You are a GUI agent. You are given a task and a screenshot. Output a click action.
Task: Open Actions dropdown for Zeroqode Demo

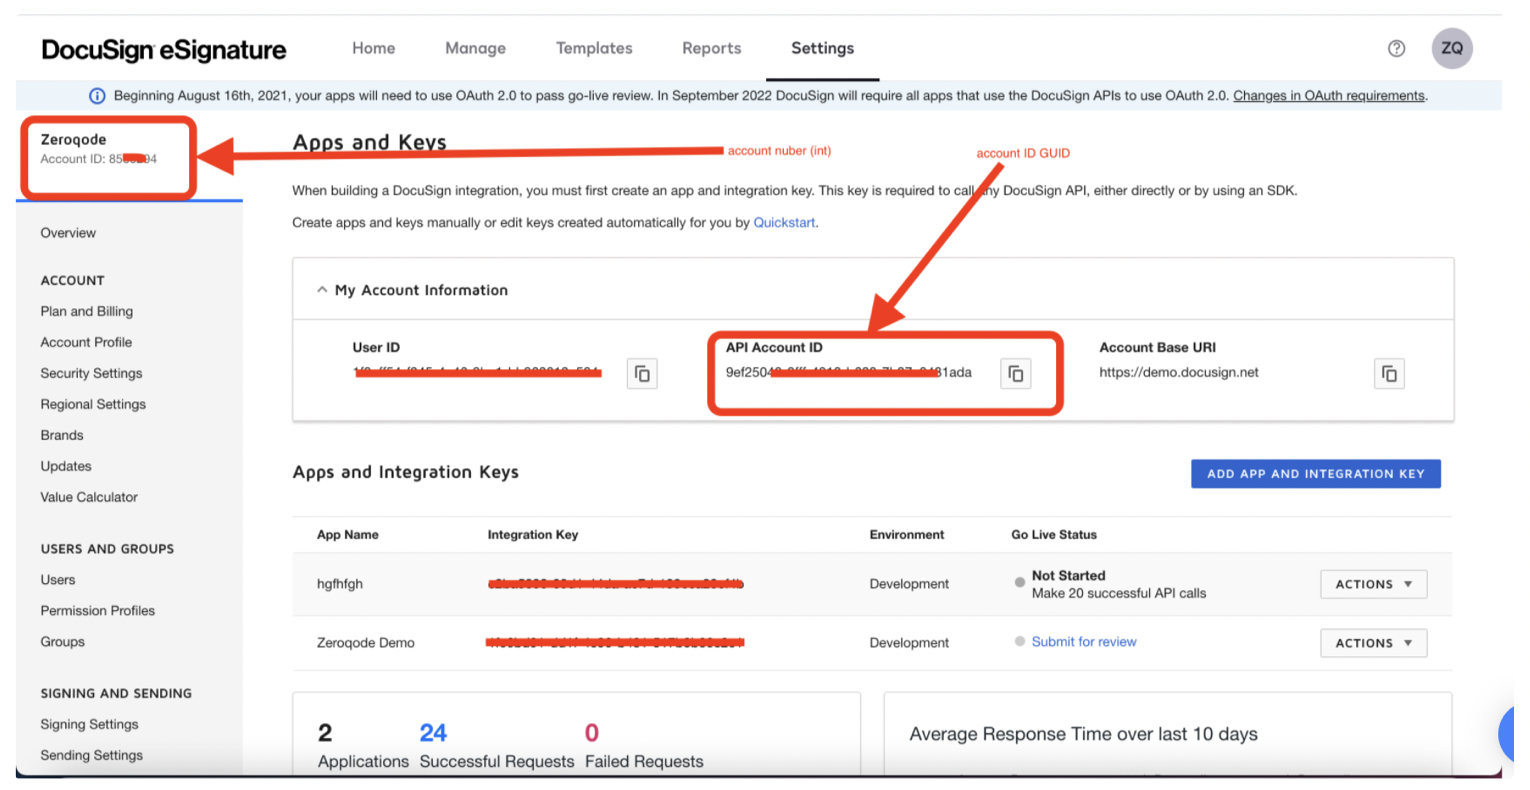pyautogui.click(x=1373, y=643)
